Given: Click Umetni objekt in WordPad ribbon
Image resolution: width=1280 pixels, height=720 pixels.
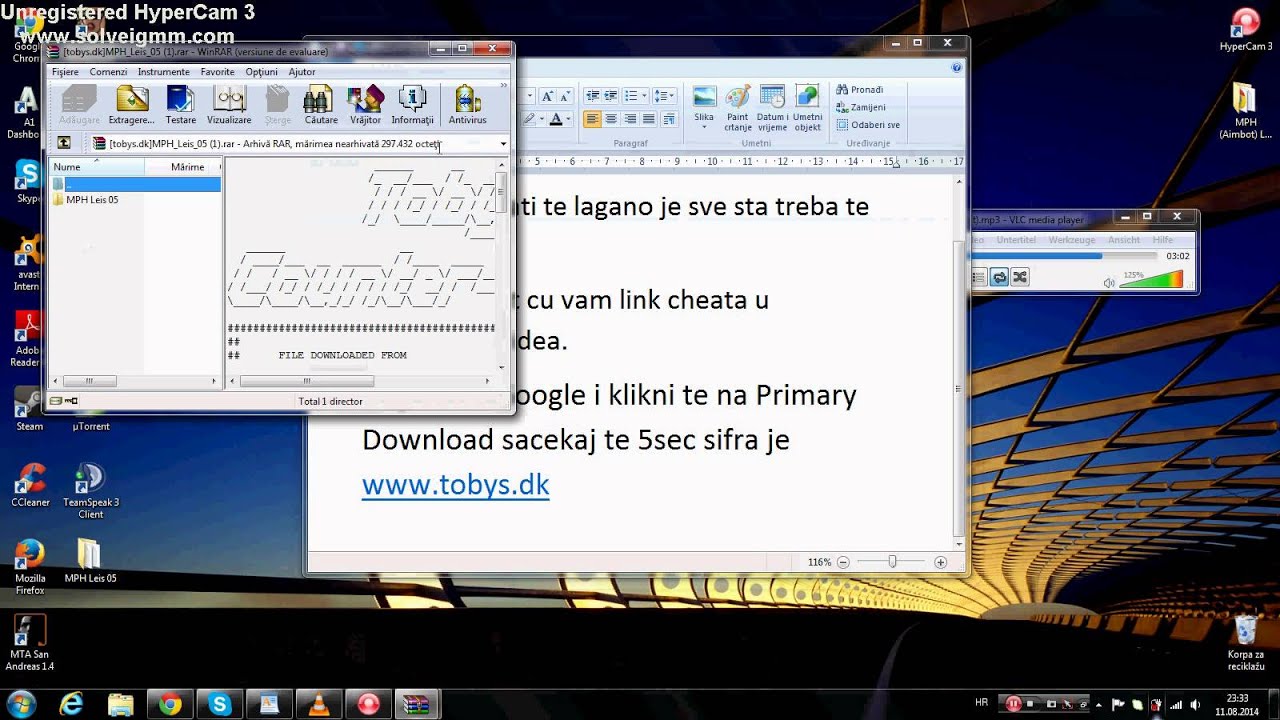Looking at the screenshot, I should [807, 108].
